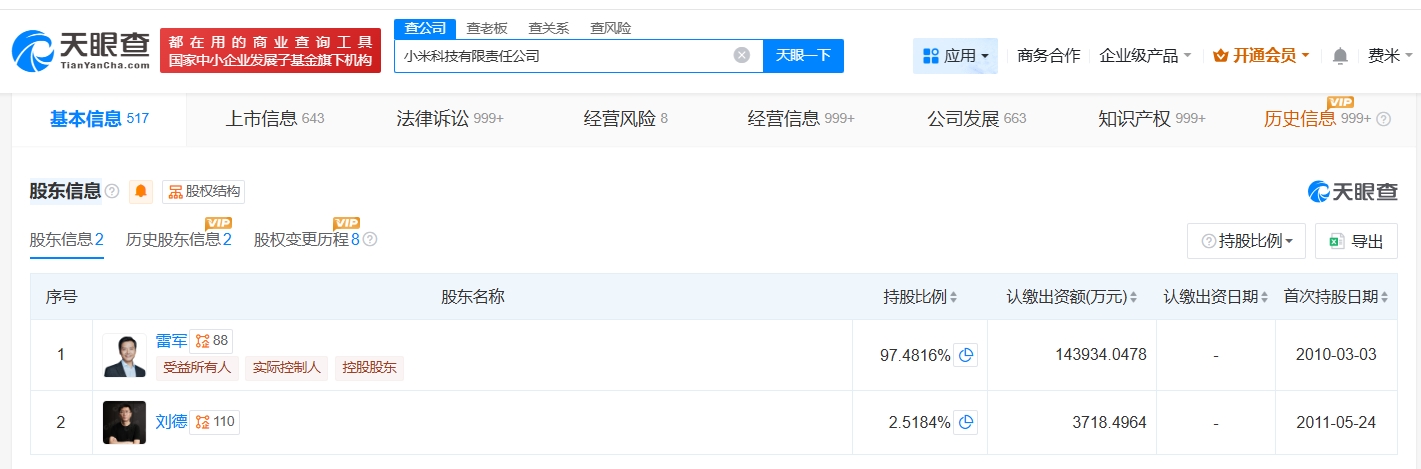Viewport: 1421px width, 469px height.
Task: Switch to the 知识产权 tab
Action: [x=1152, y=119]
